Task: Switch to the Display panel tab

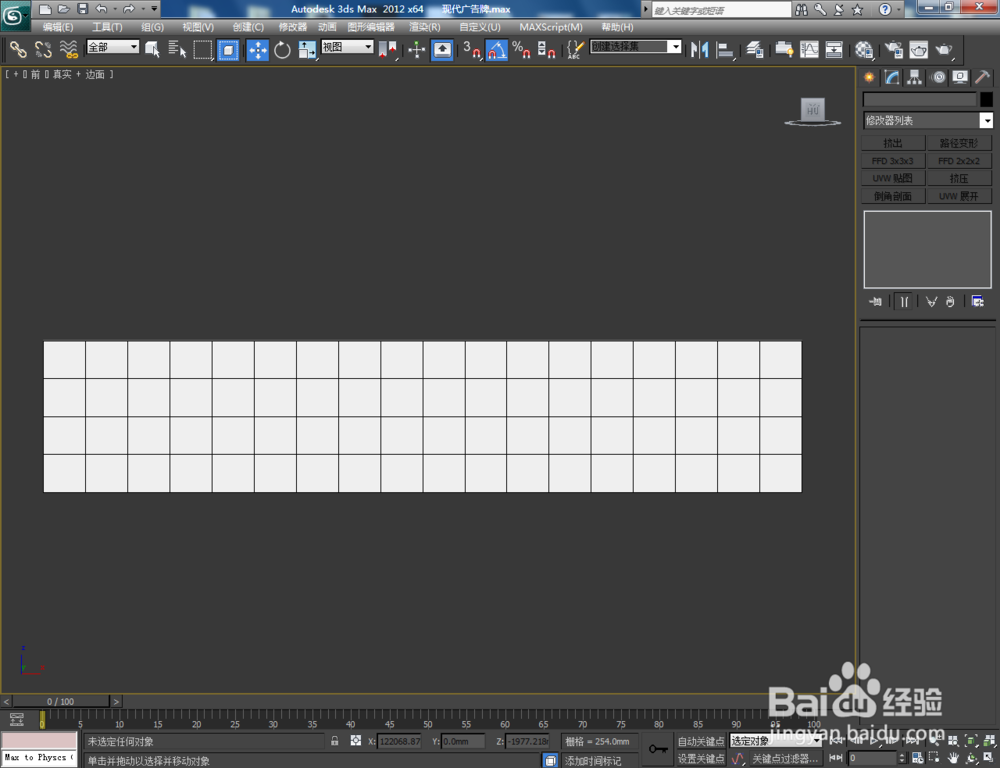Action: [960, 78]
